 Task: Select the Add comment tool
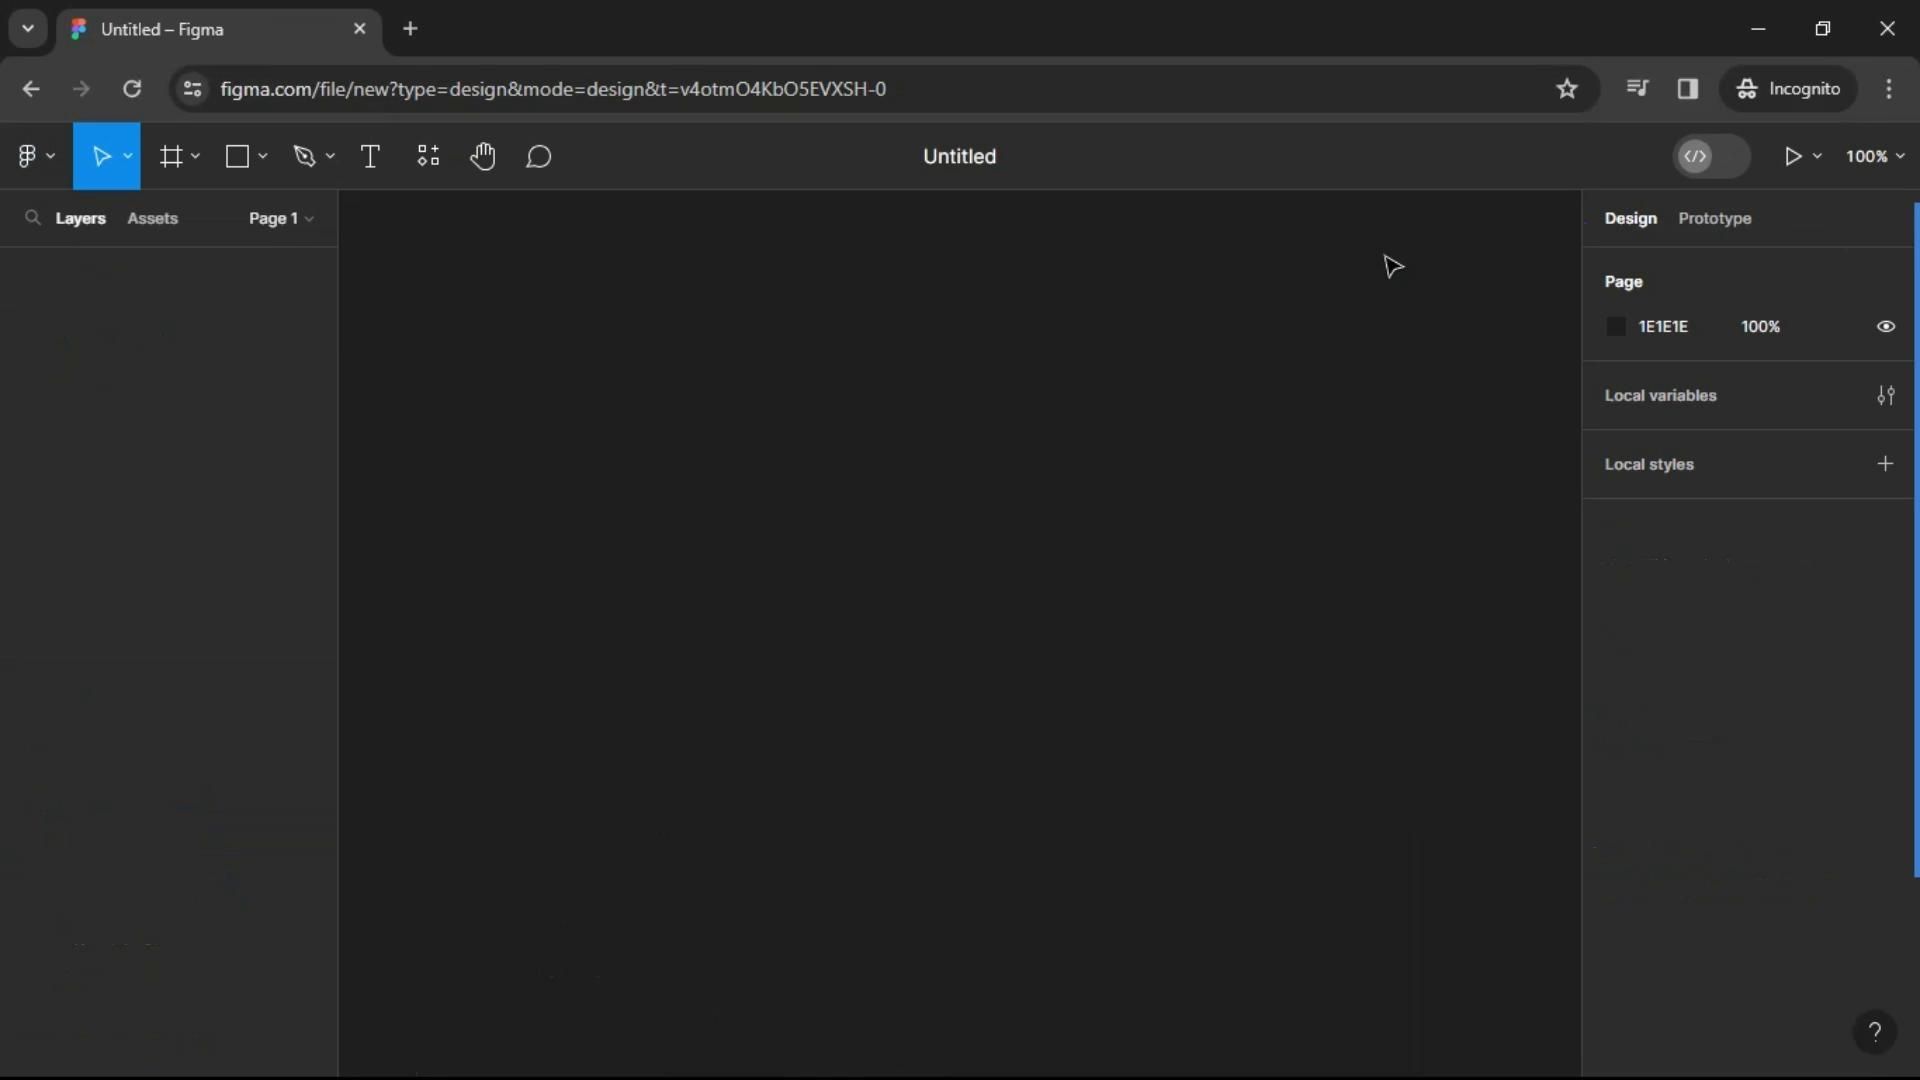point(539,157)
